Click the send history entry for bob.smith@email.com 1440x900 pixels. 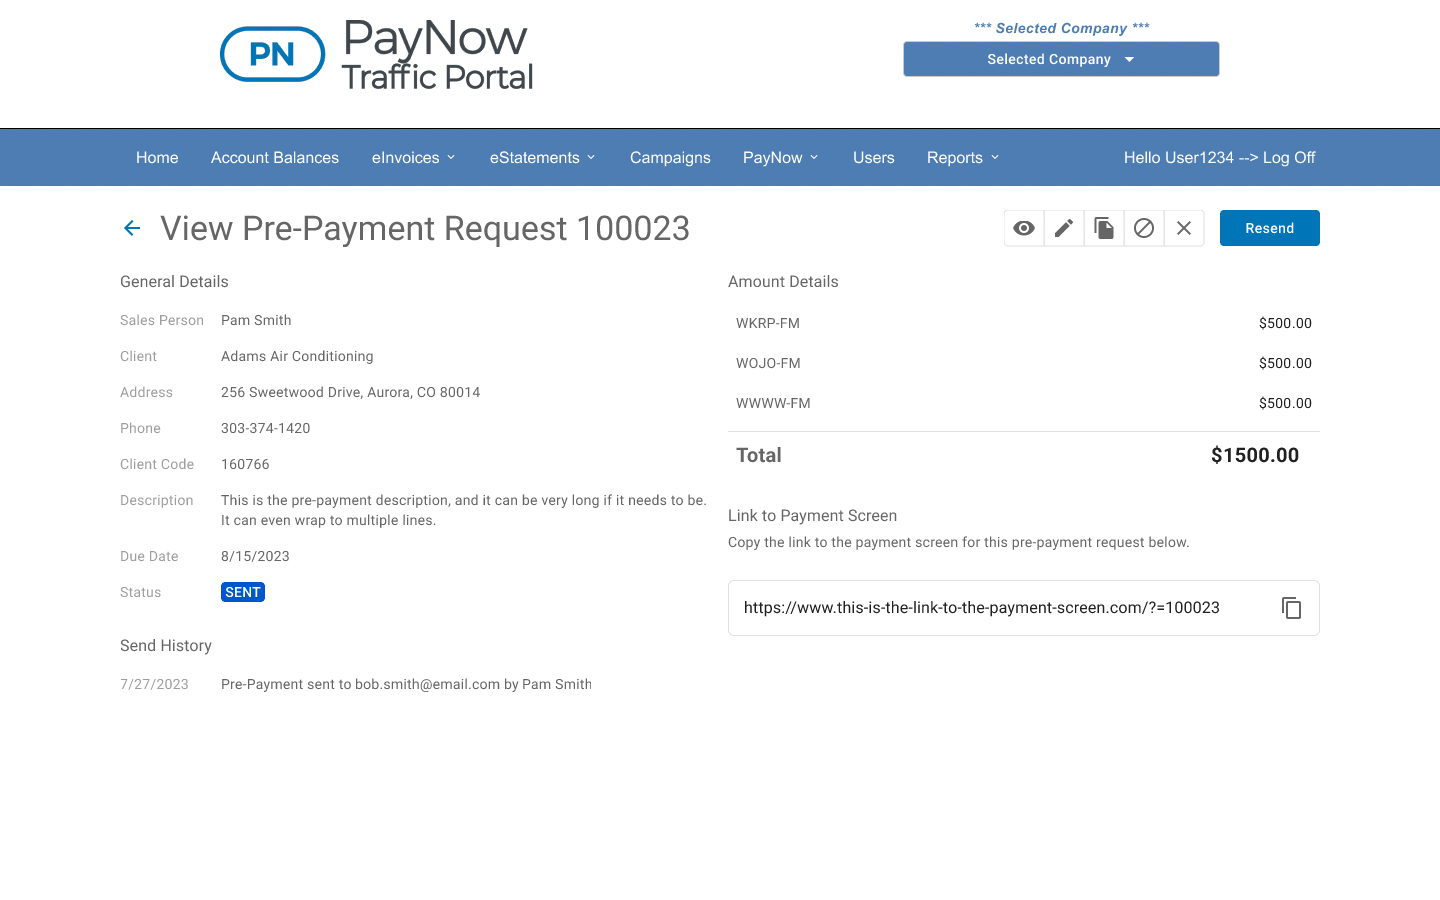pyautogui.click(x=406, y=684)
